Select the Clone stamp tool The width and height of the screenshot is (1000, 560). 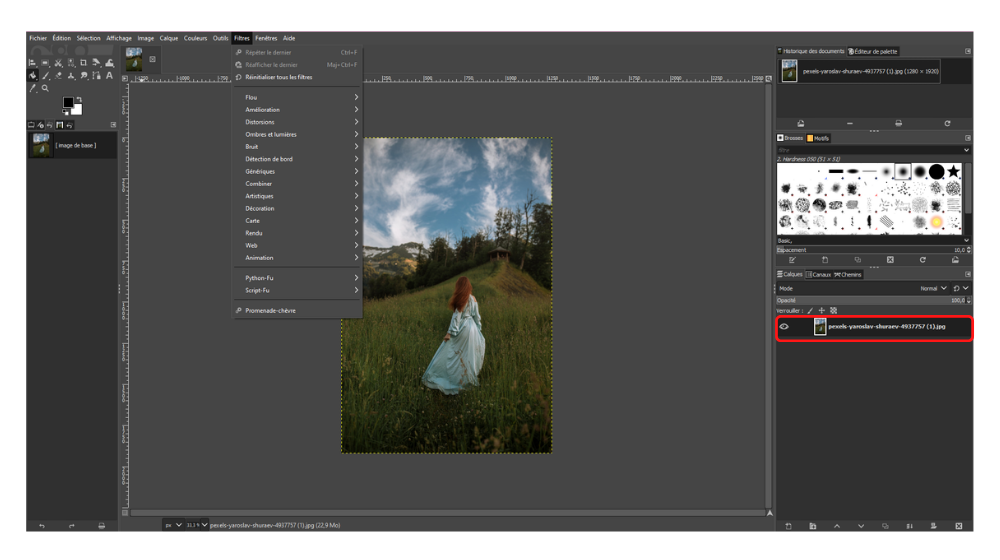click(x=71, y=75)
